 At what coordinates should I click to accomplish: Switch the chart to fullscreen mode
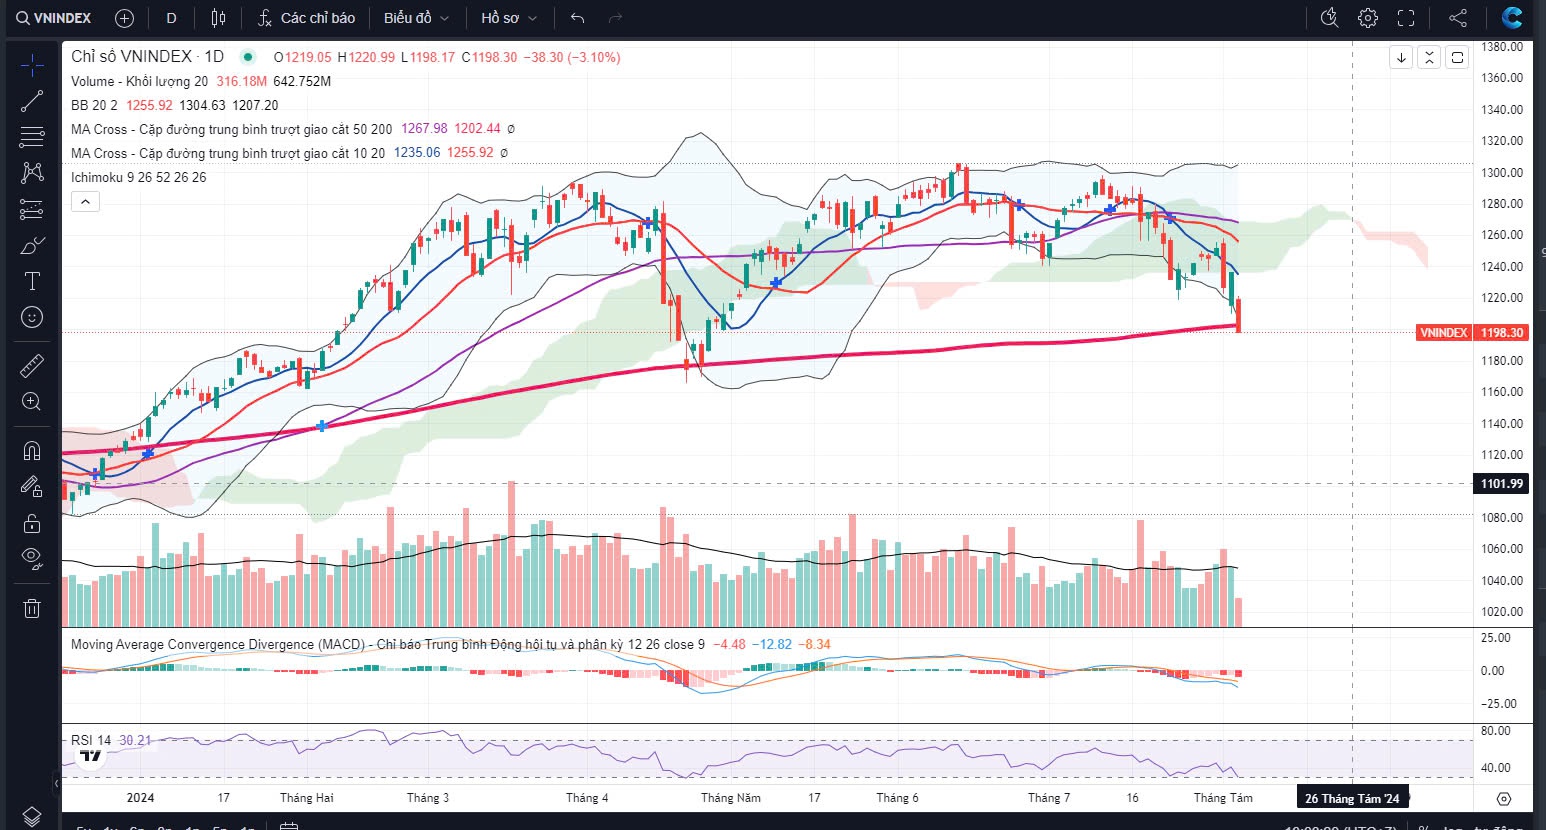pos(1406,18)
